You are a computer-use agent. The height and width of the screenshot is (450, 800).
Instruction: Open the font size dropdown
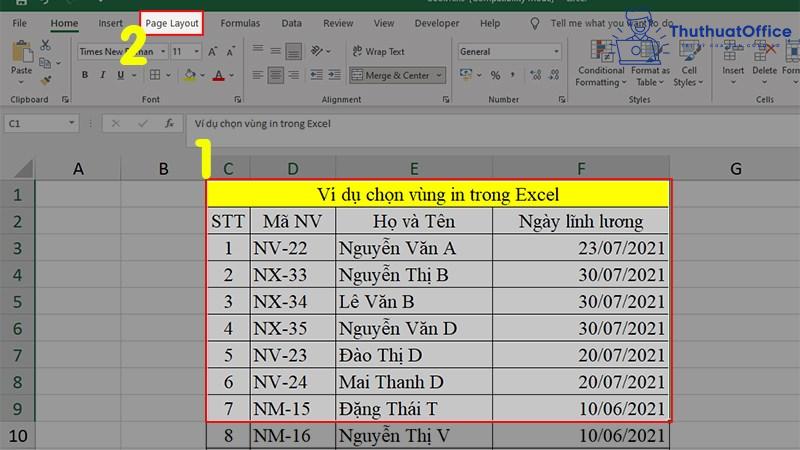[x=196, y=52]
